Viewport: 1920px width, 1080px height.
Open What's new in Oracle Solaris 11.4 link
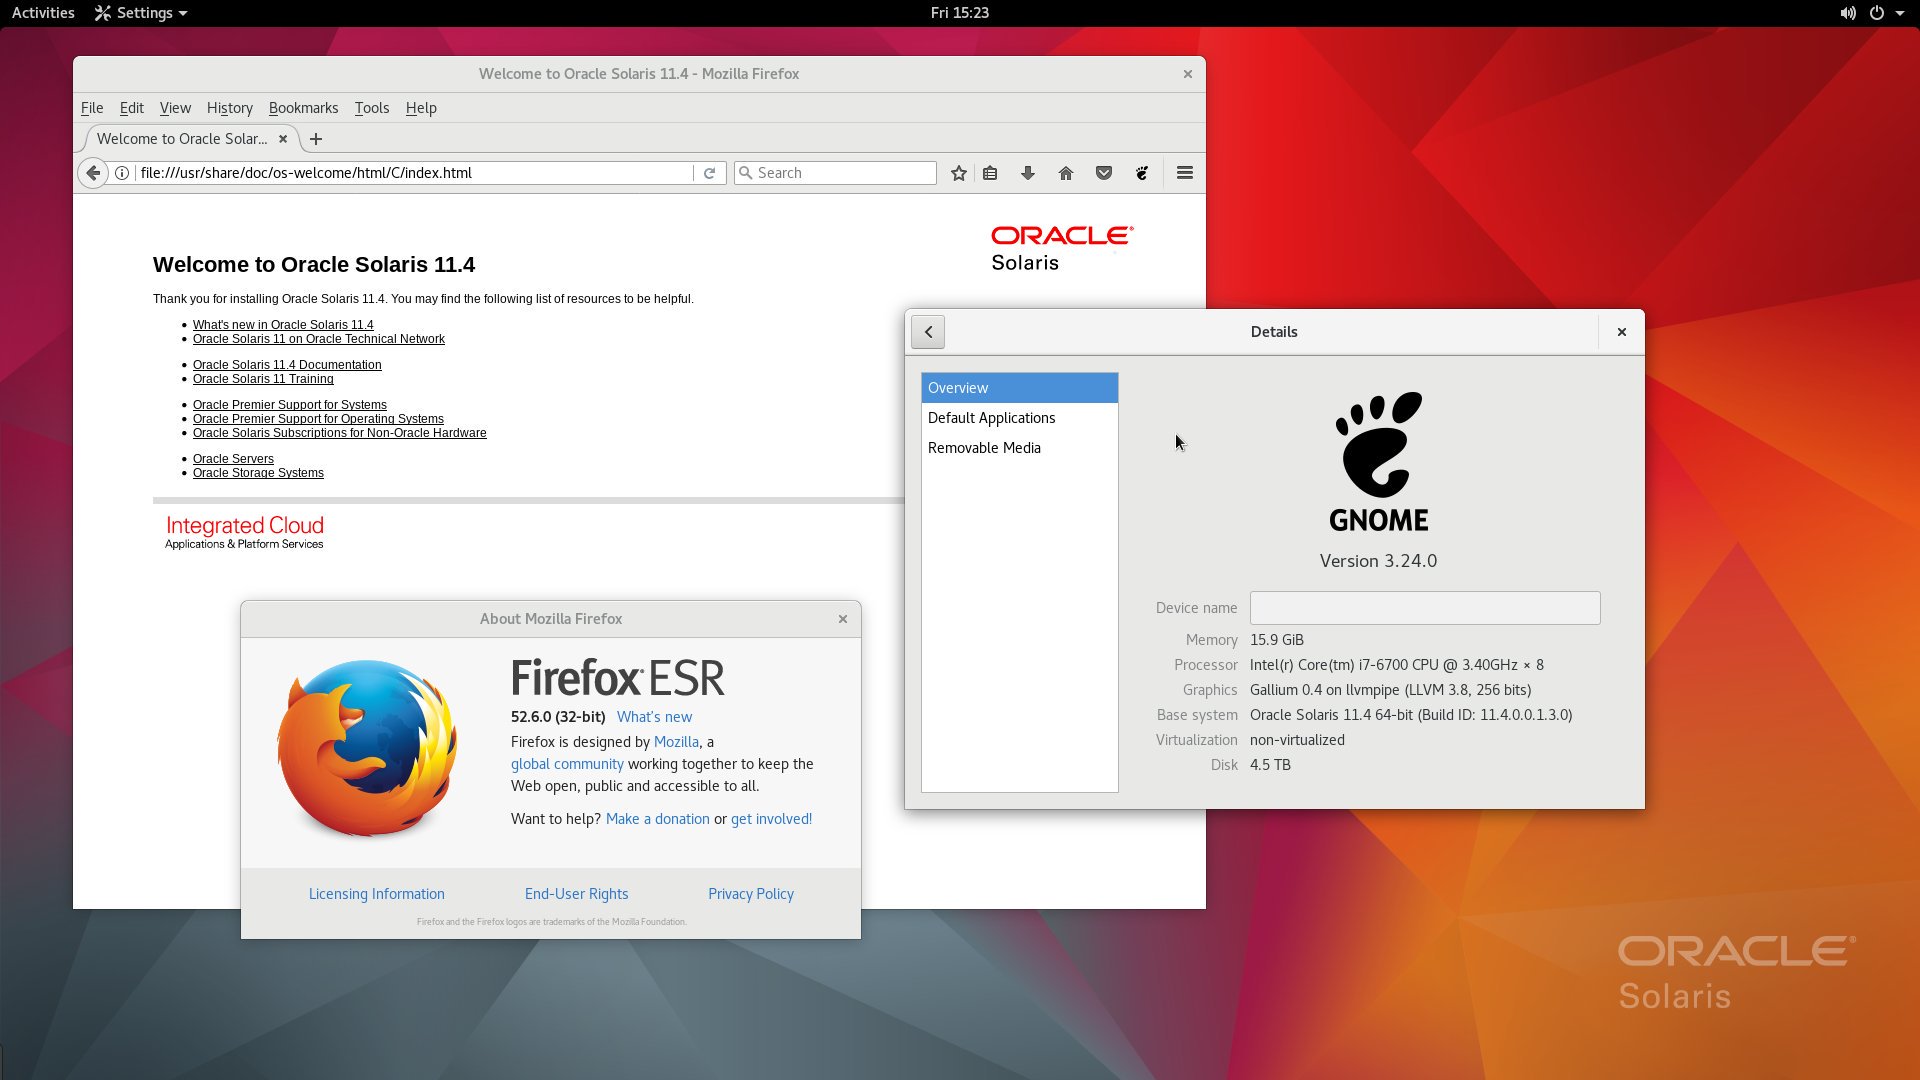pos(283,325)
